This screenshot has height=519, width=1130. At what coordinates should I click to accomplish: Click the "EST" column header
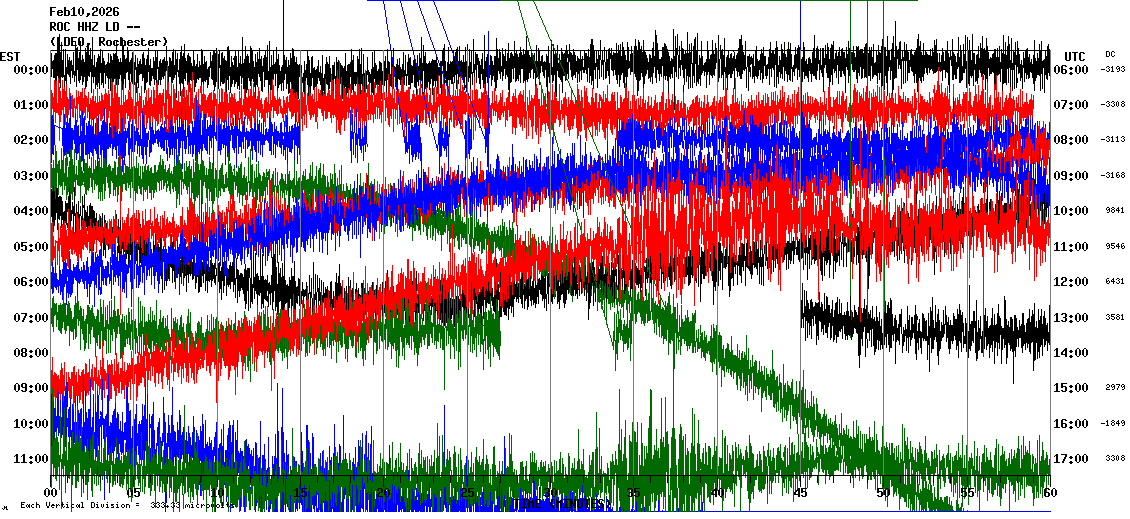coord(10,56)
